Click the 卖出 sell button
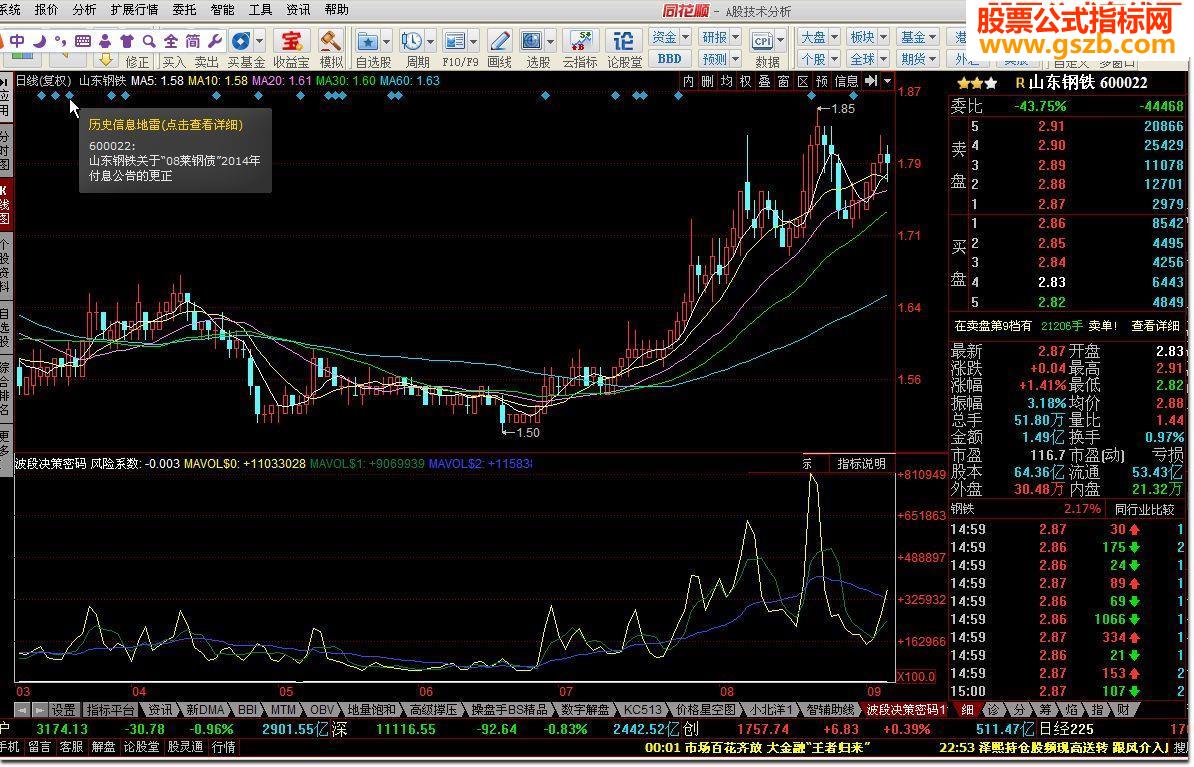 (x=206, y=62)
